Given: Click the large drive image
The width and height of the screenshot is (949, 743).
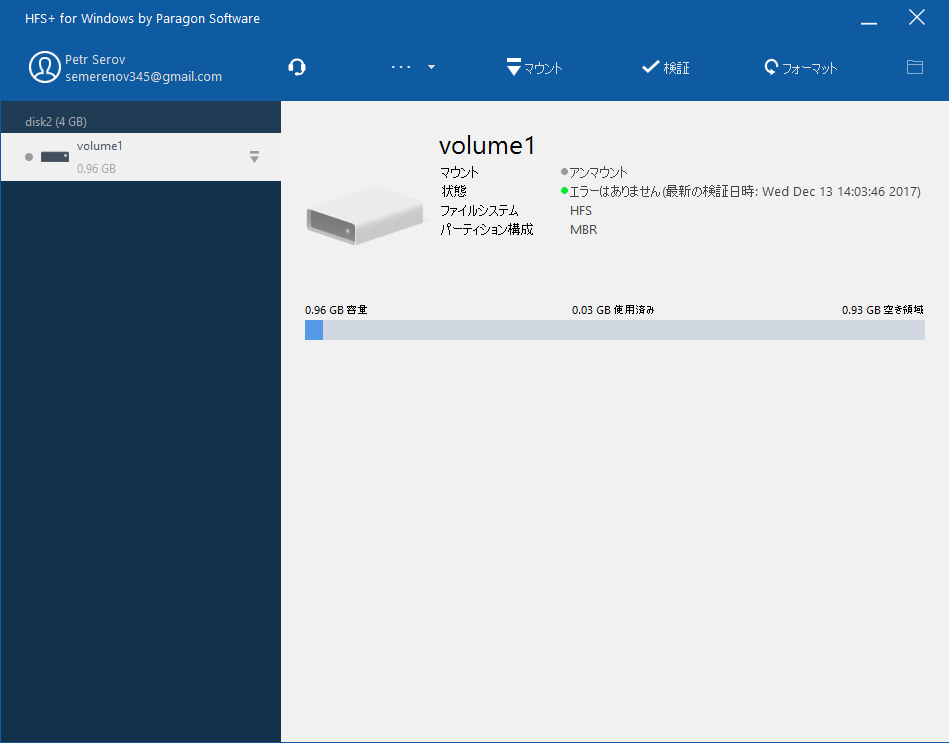Looking at the screenshot, I should click(x=365, y=215).
